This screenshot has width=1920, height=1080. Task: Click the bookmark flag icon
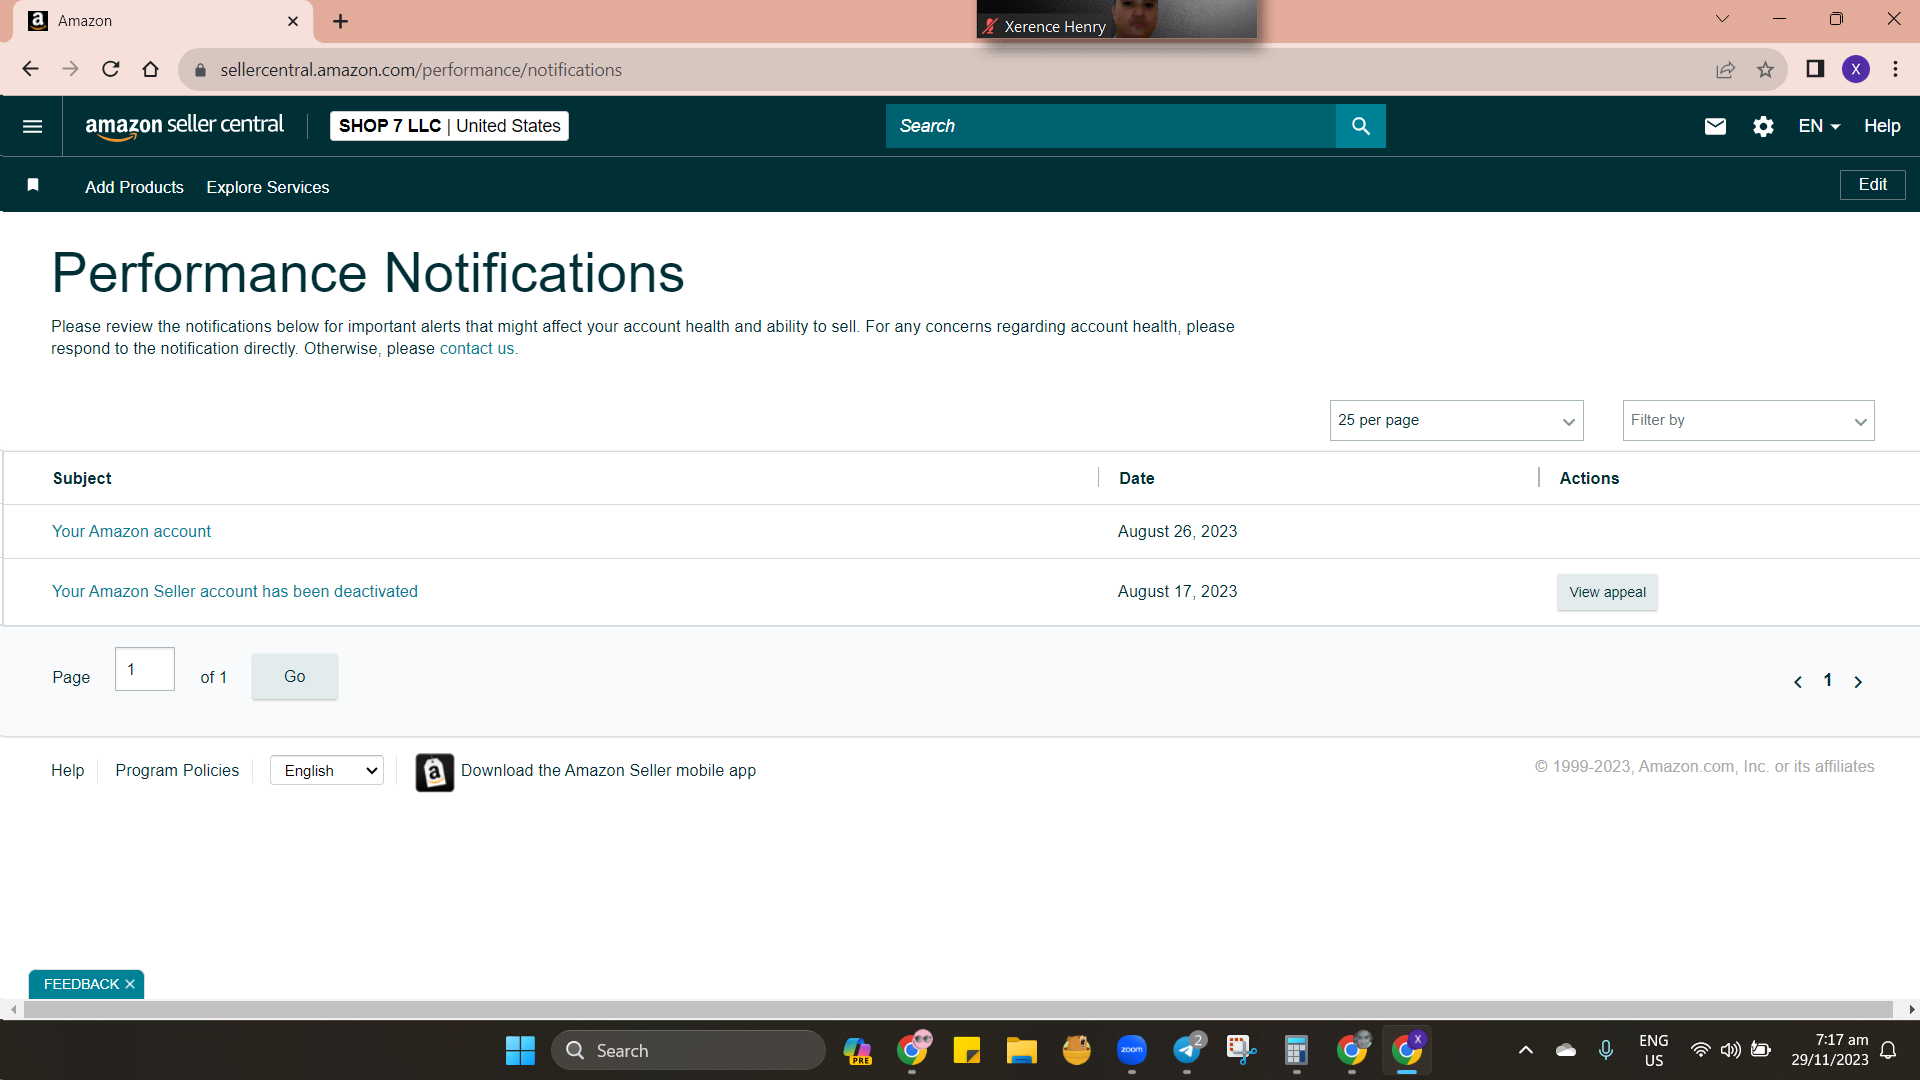click(x=33, y=185)
